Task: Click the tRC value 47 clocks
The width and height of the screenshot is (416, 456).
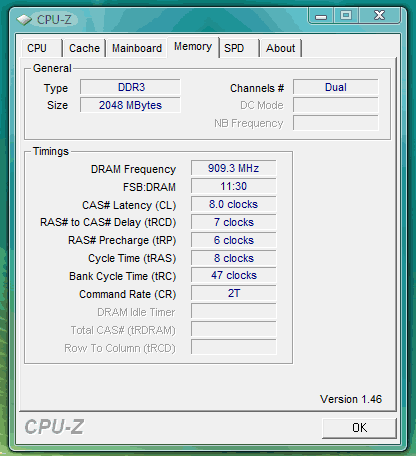Action: [234, 275]
